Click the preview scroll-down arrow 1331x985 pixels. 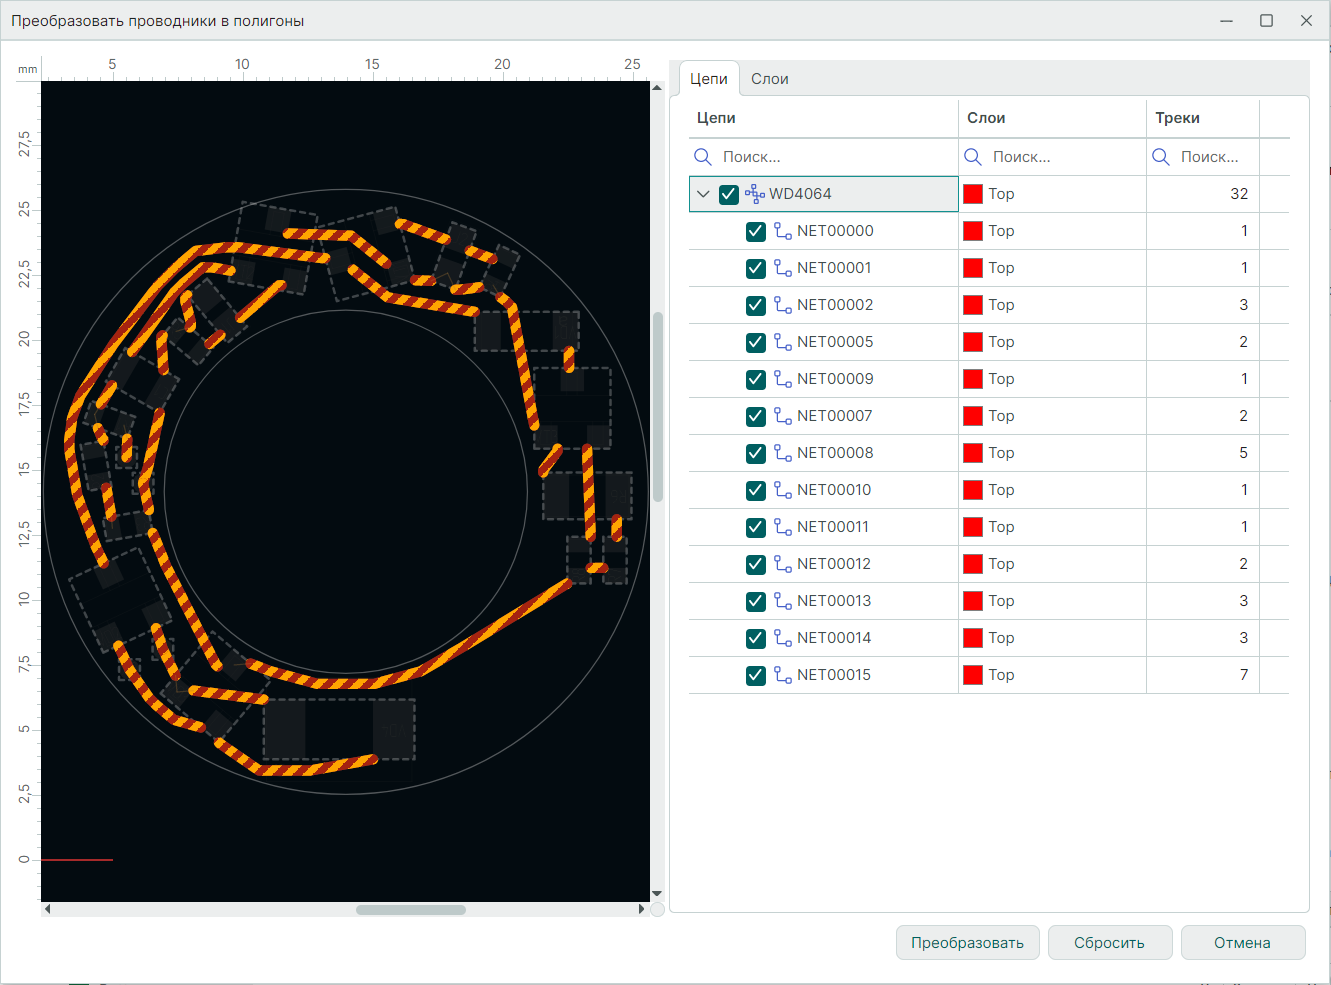click(x=657, y=893)
